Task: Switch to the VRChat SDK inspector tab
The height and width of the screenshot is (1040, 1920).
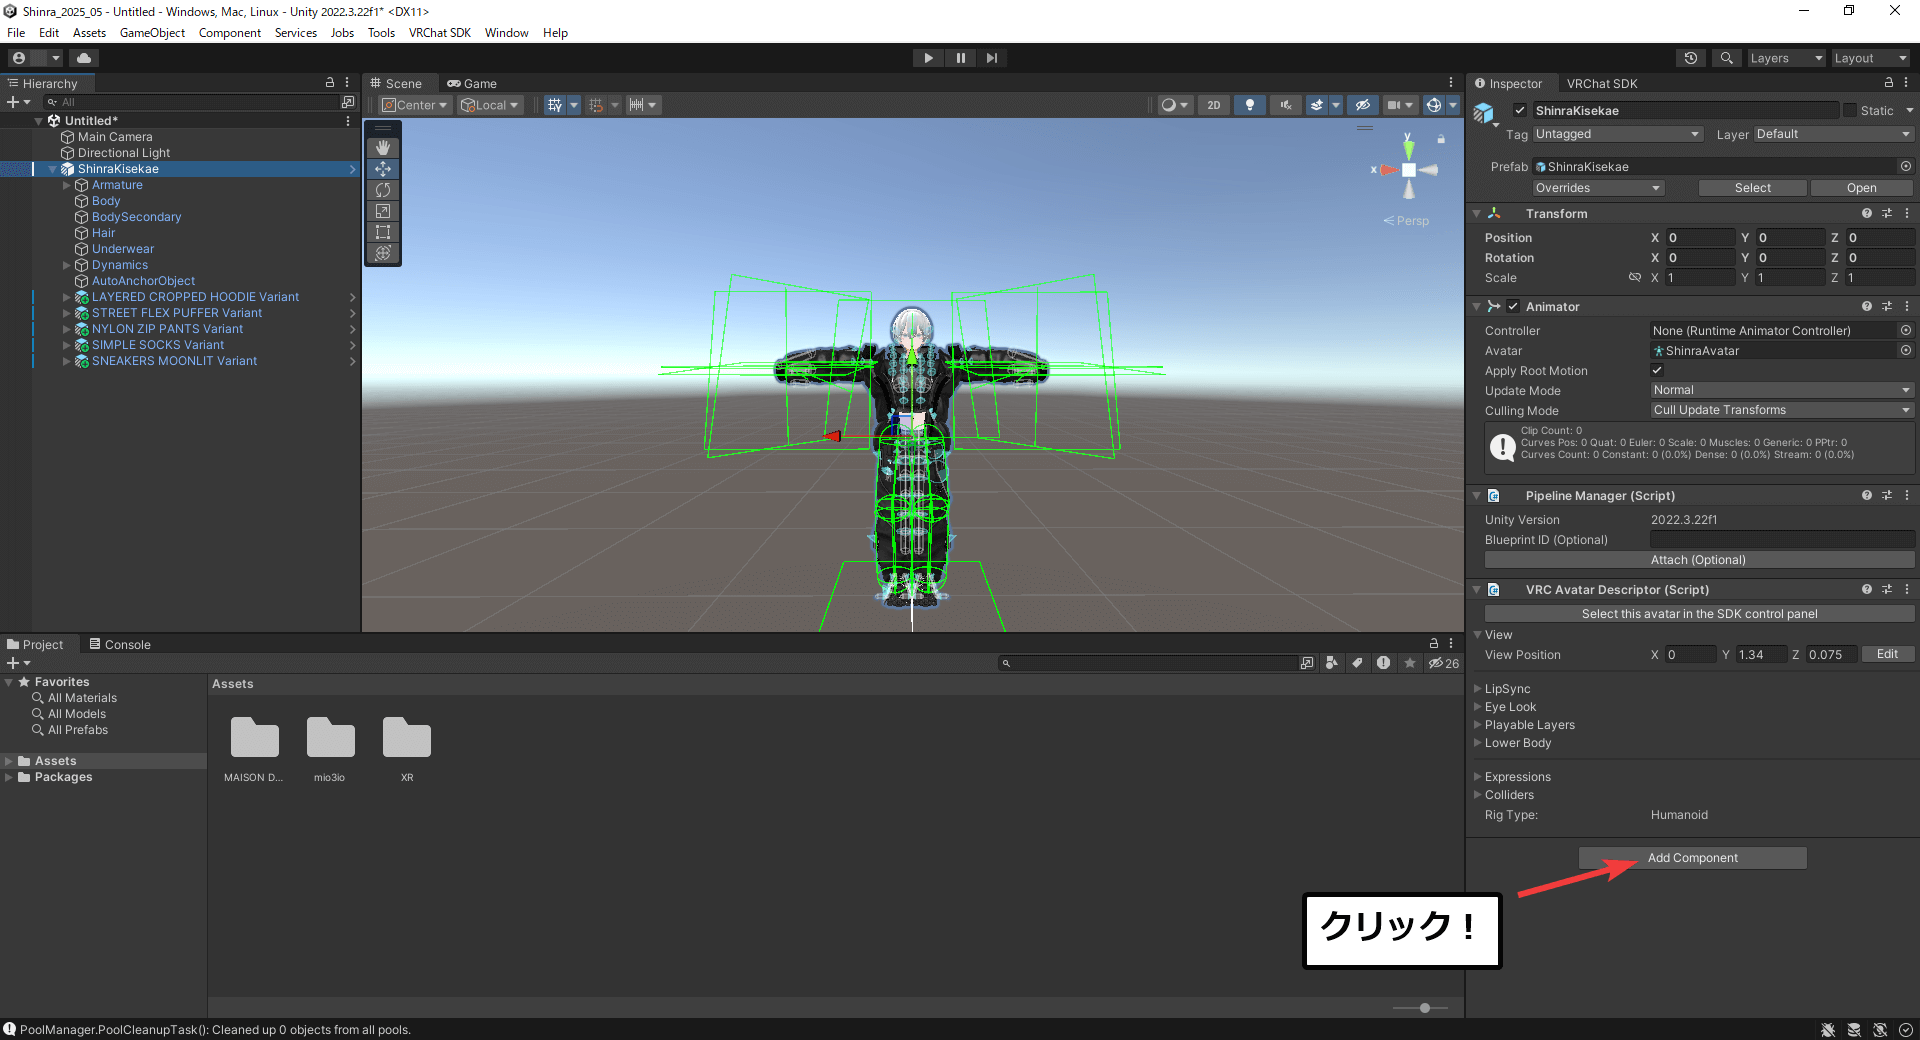Action: click(1602, 83)
